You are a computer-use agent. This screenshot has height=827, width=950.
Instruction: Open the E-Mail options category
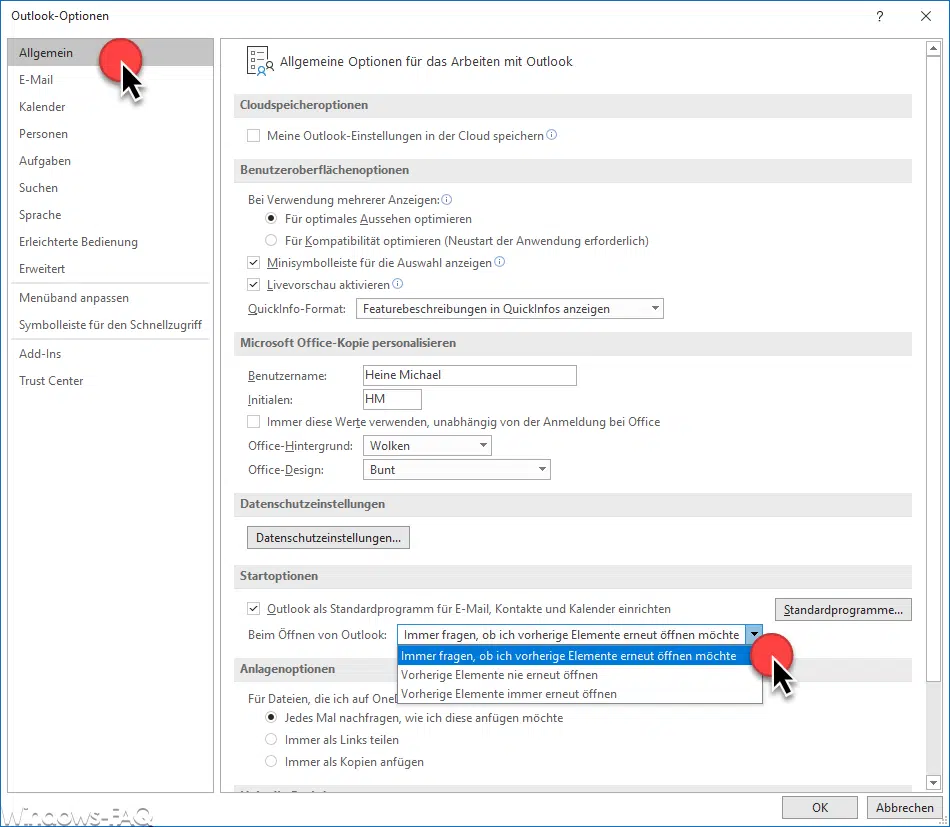click(110, 79)
